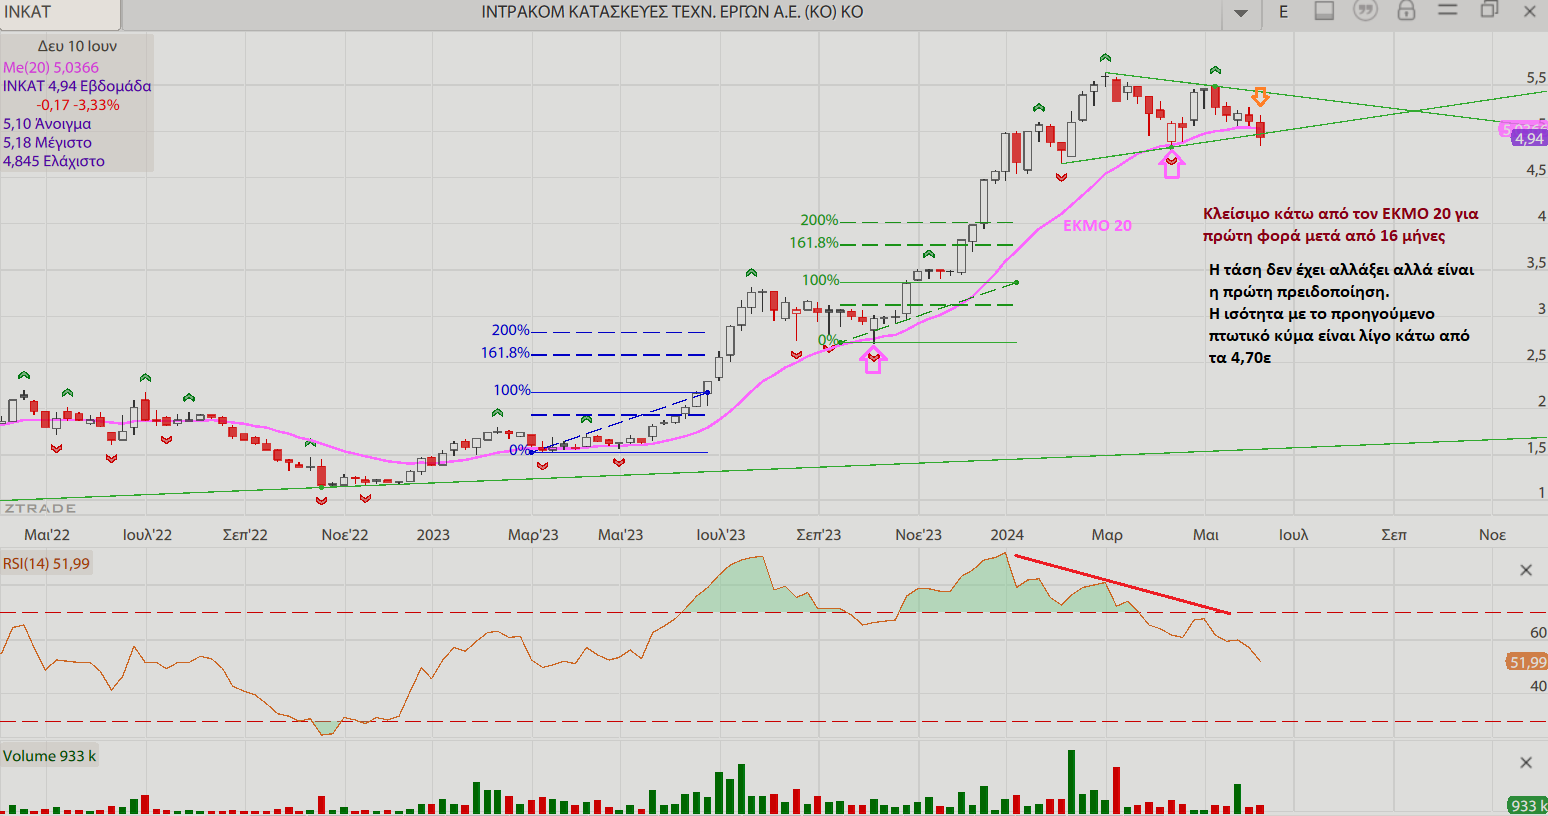Image resolution: width=1548 pixels, height=816 pixels.
Task: Click the '-0,17 -3,33%' change value
Action: (78, 105)
